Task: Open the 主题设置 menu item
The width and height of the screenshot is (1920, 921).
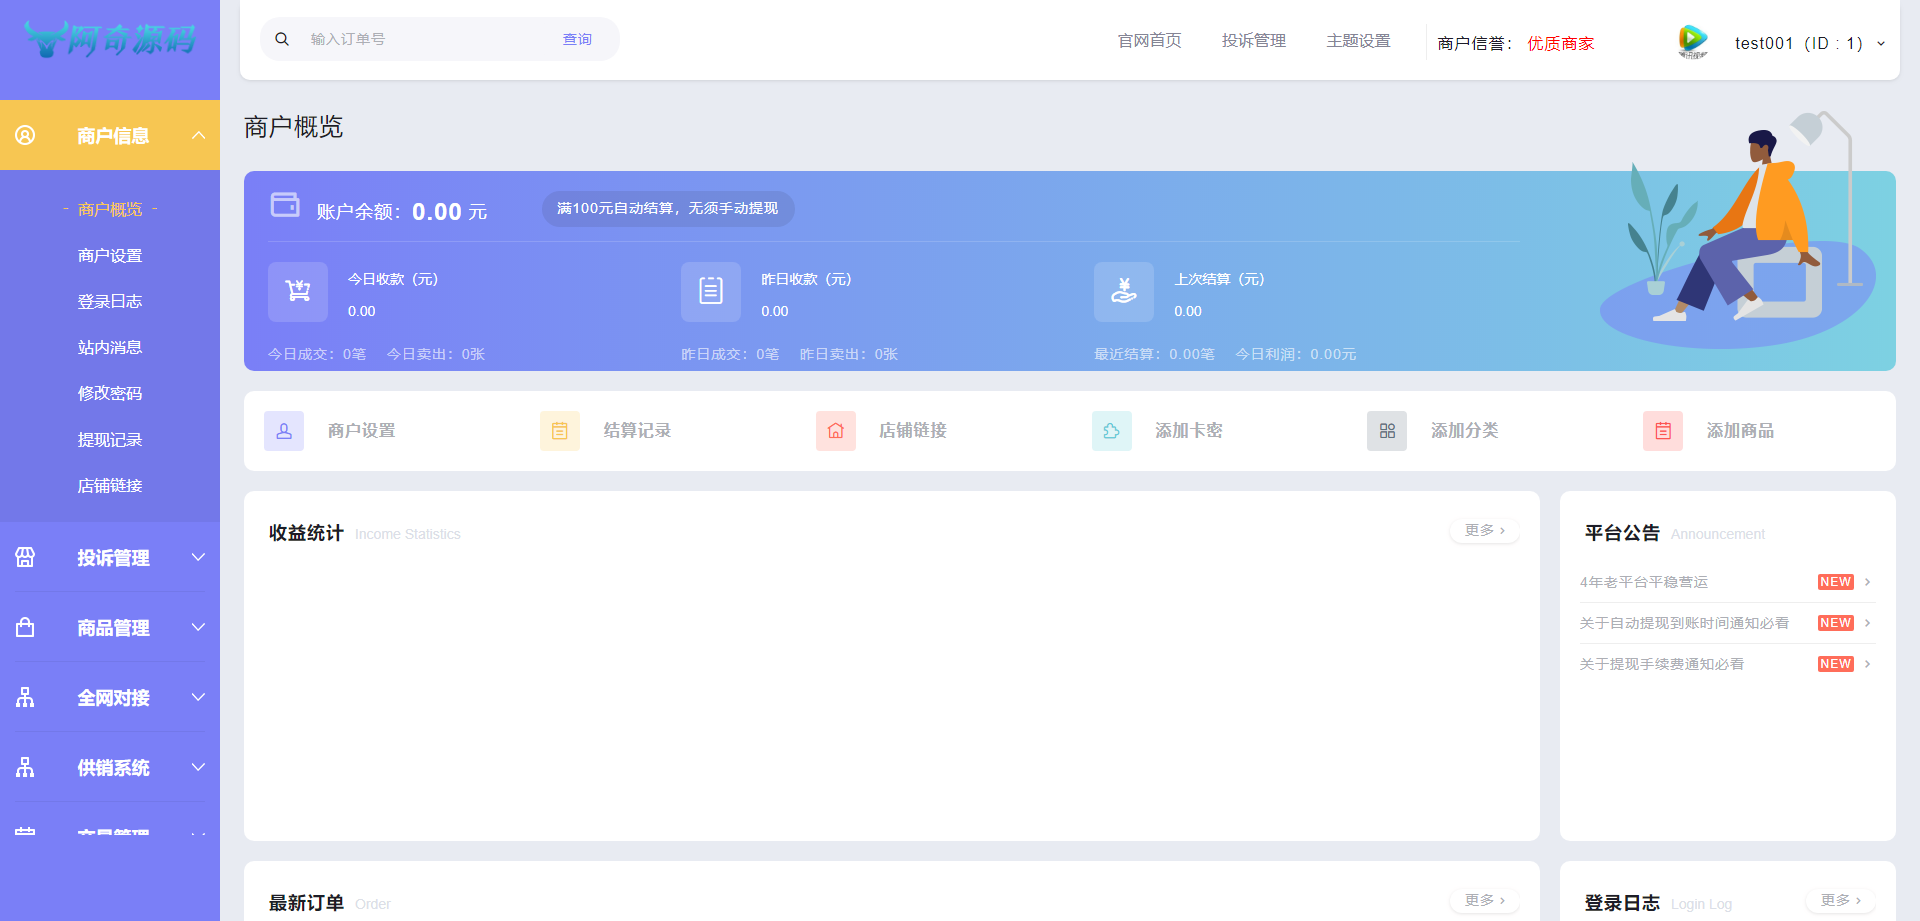Action: [1358, 40]
